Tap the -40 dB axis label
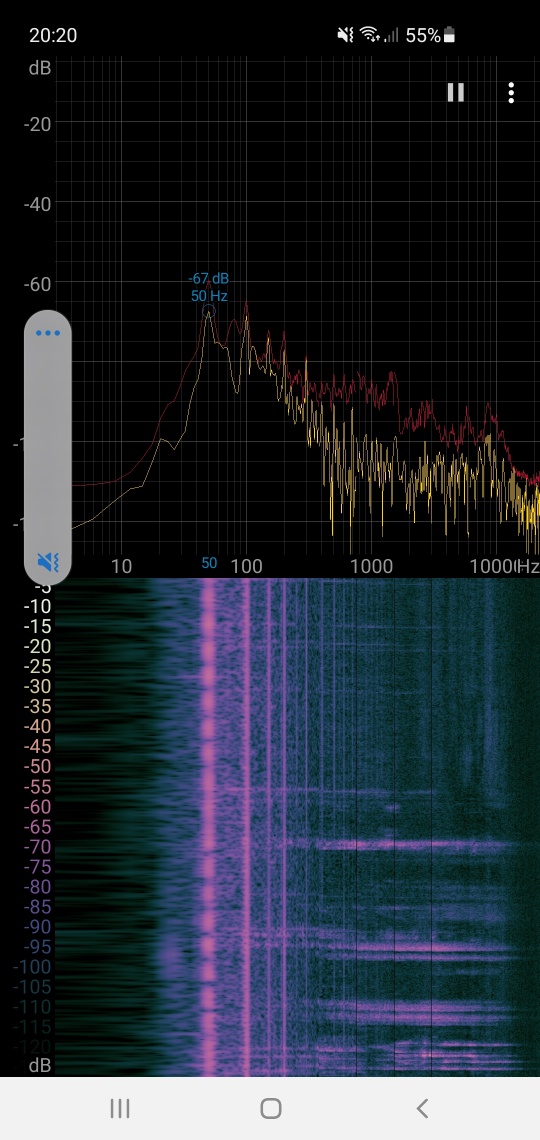This screenshot has width=540, height=1140. [37, 204]
